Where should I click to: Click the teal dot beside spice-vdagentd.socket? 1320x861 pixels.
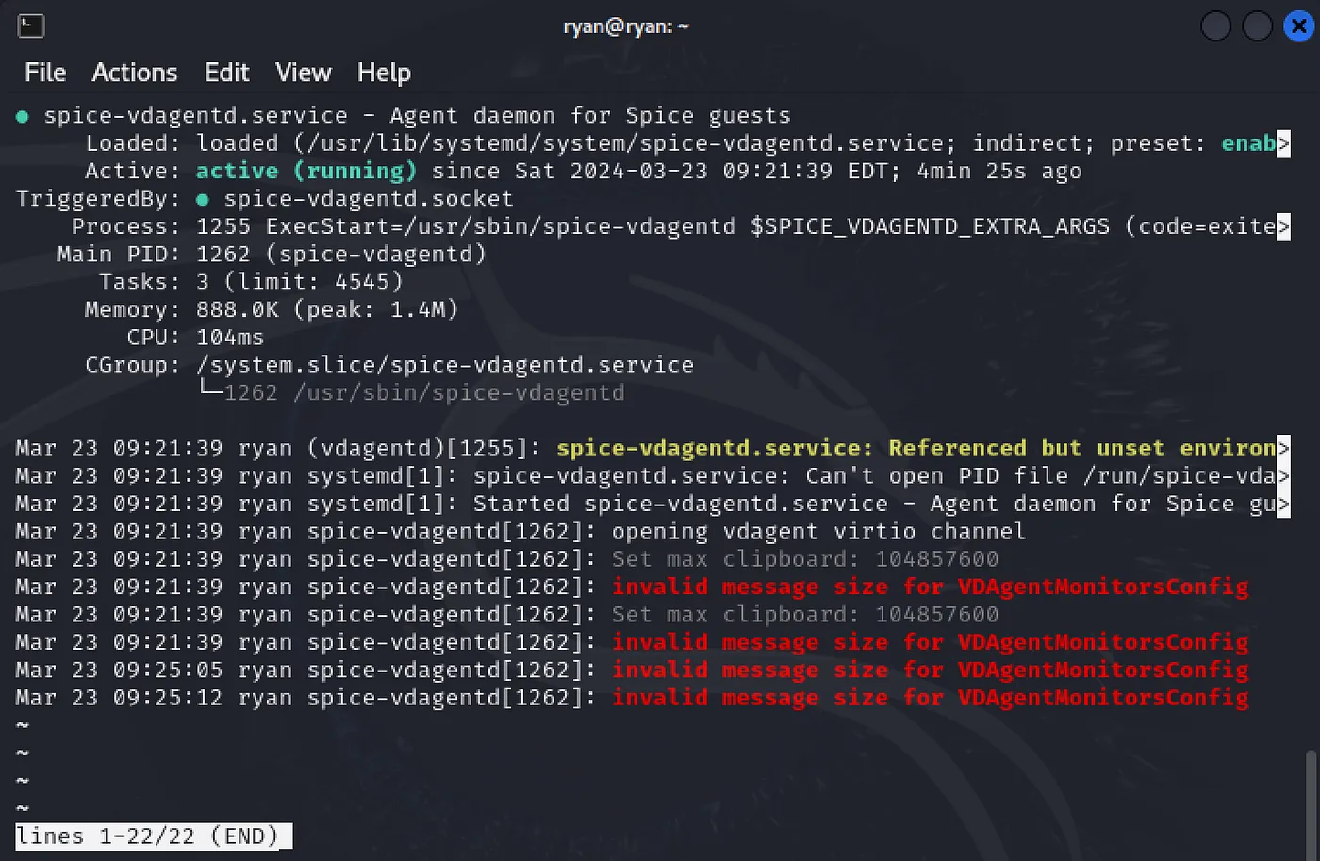point(201,198)
